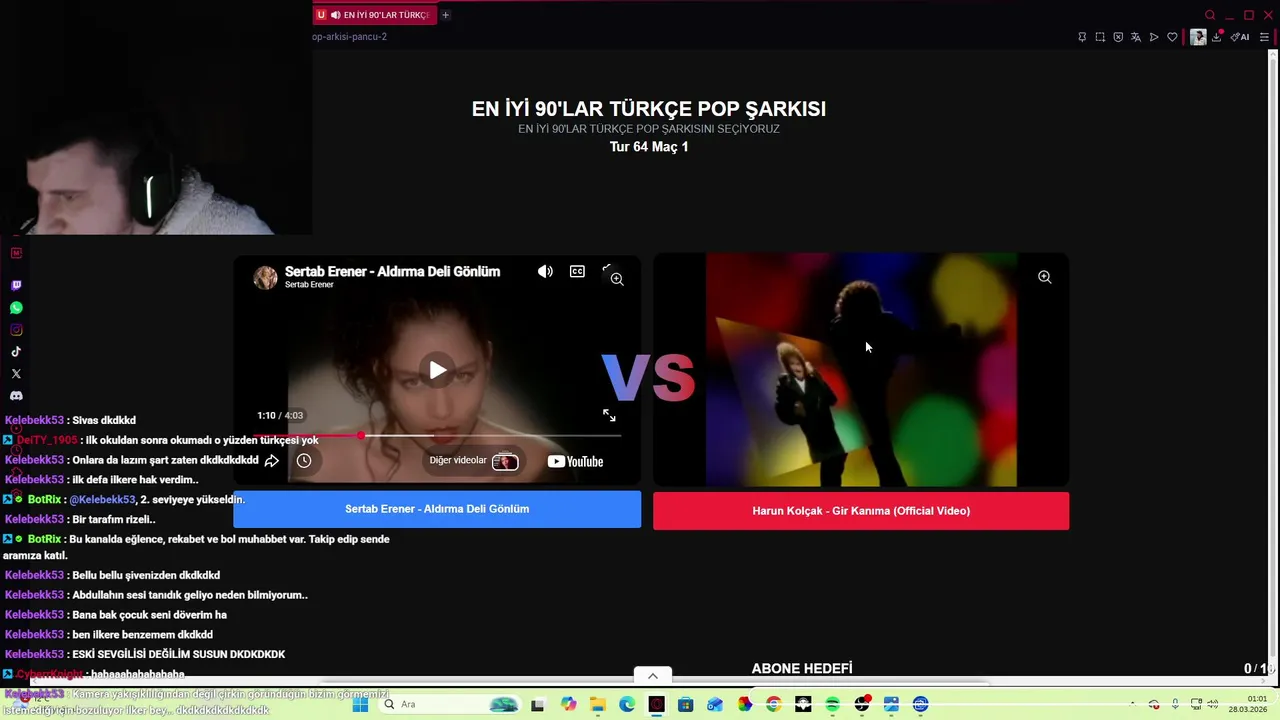Open a new tab with plus button
This screenshot has width=1280, height=720.
(x=446, y=15)
